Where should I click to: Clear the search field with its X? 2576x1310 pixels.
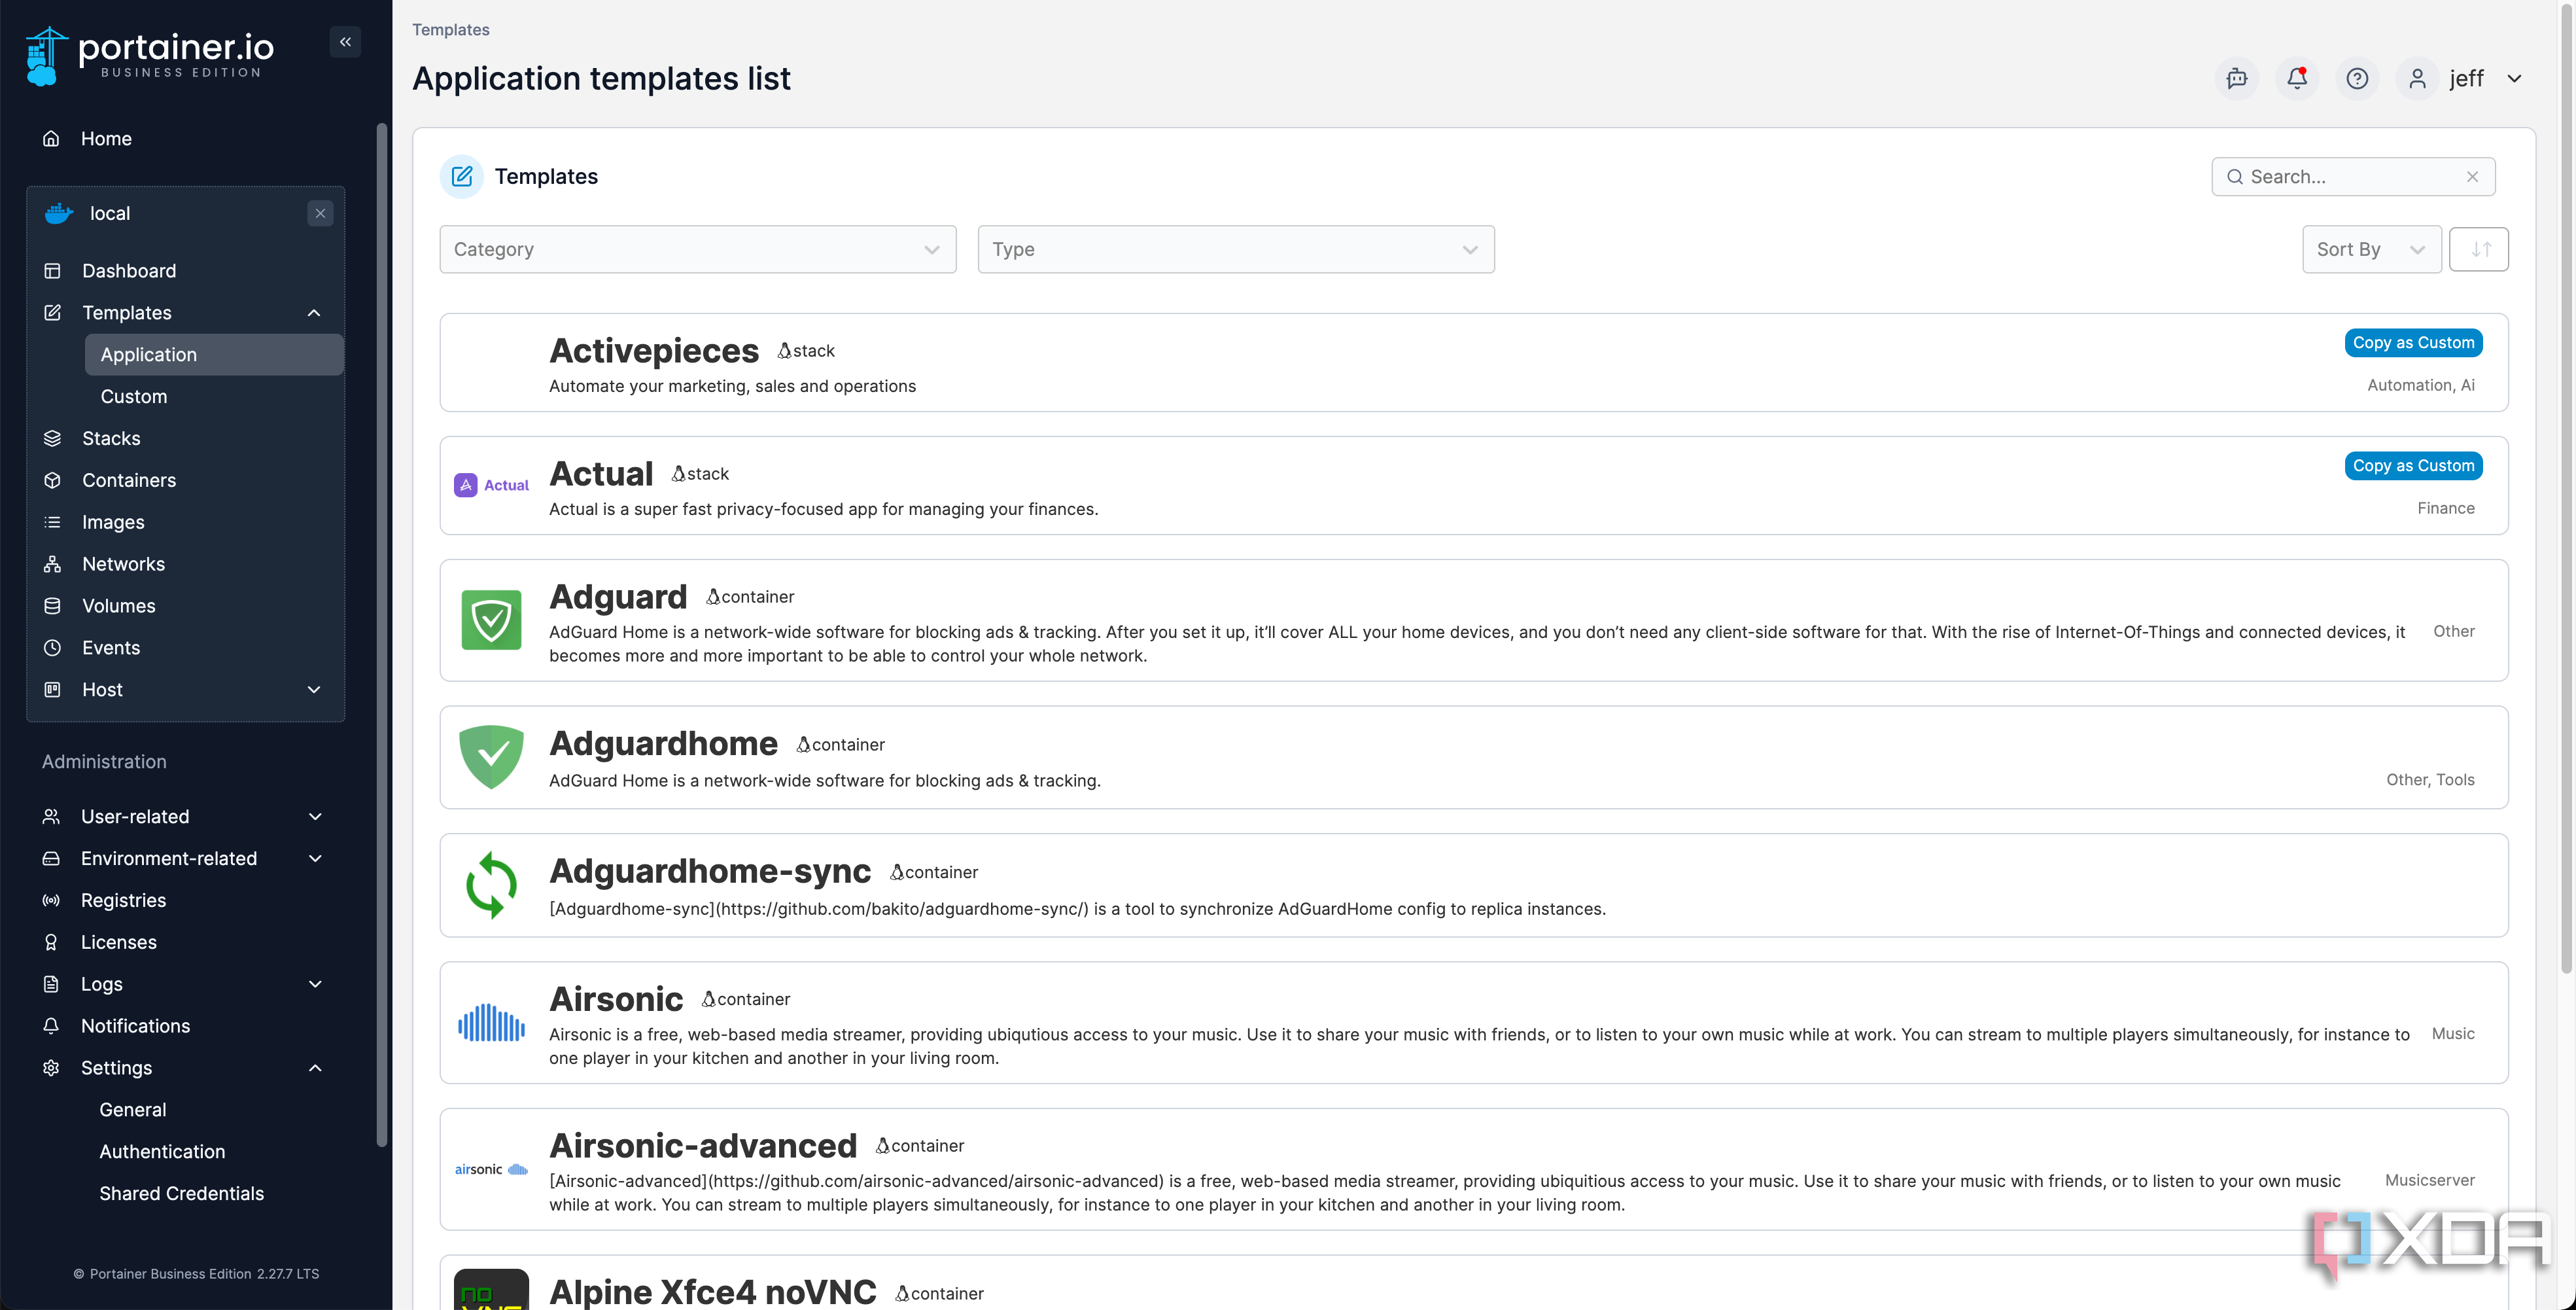click(2473, 176)
